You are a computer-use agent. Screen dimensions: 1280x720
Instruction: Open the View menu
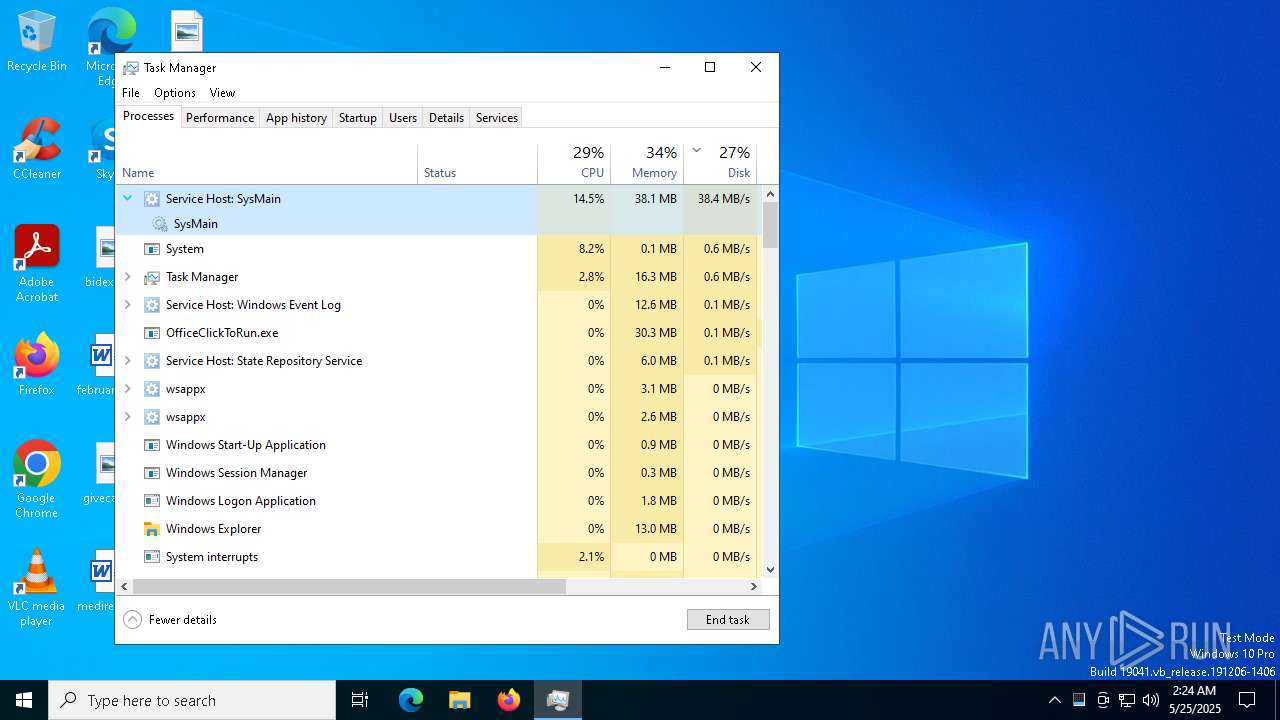[222, 93]
